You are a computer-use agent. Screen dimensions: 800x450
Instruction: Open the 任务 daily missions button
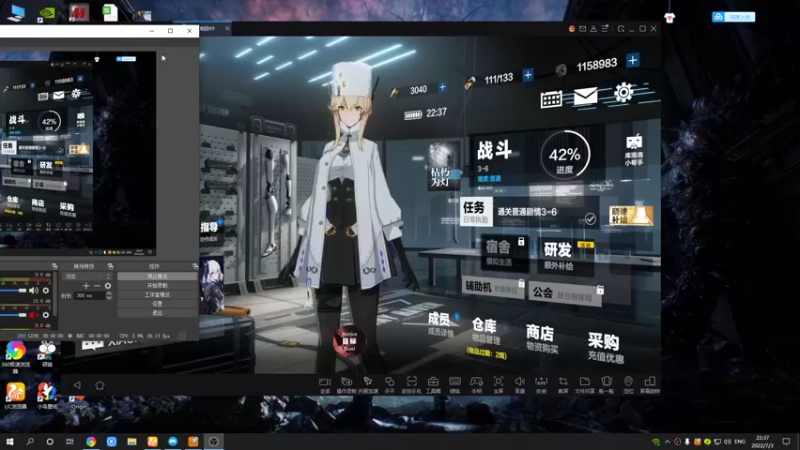pos(476,211)
